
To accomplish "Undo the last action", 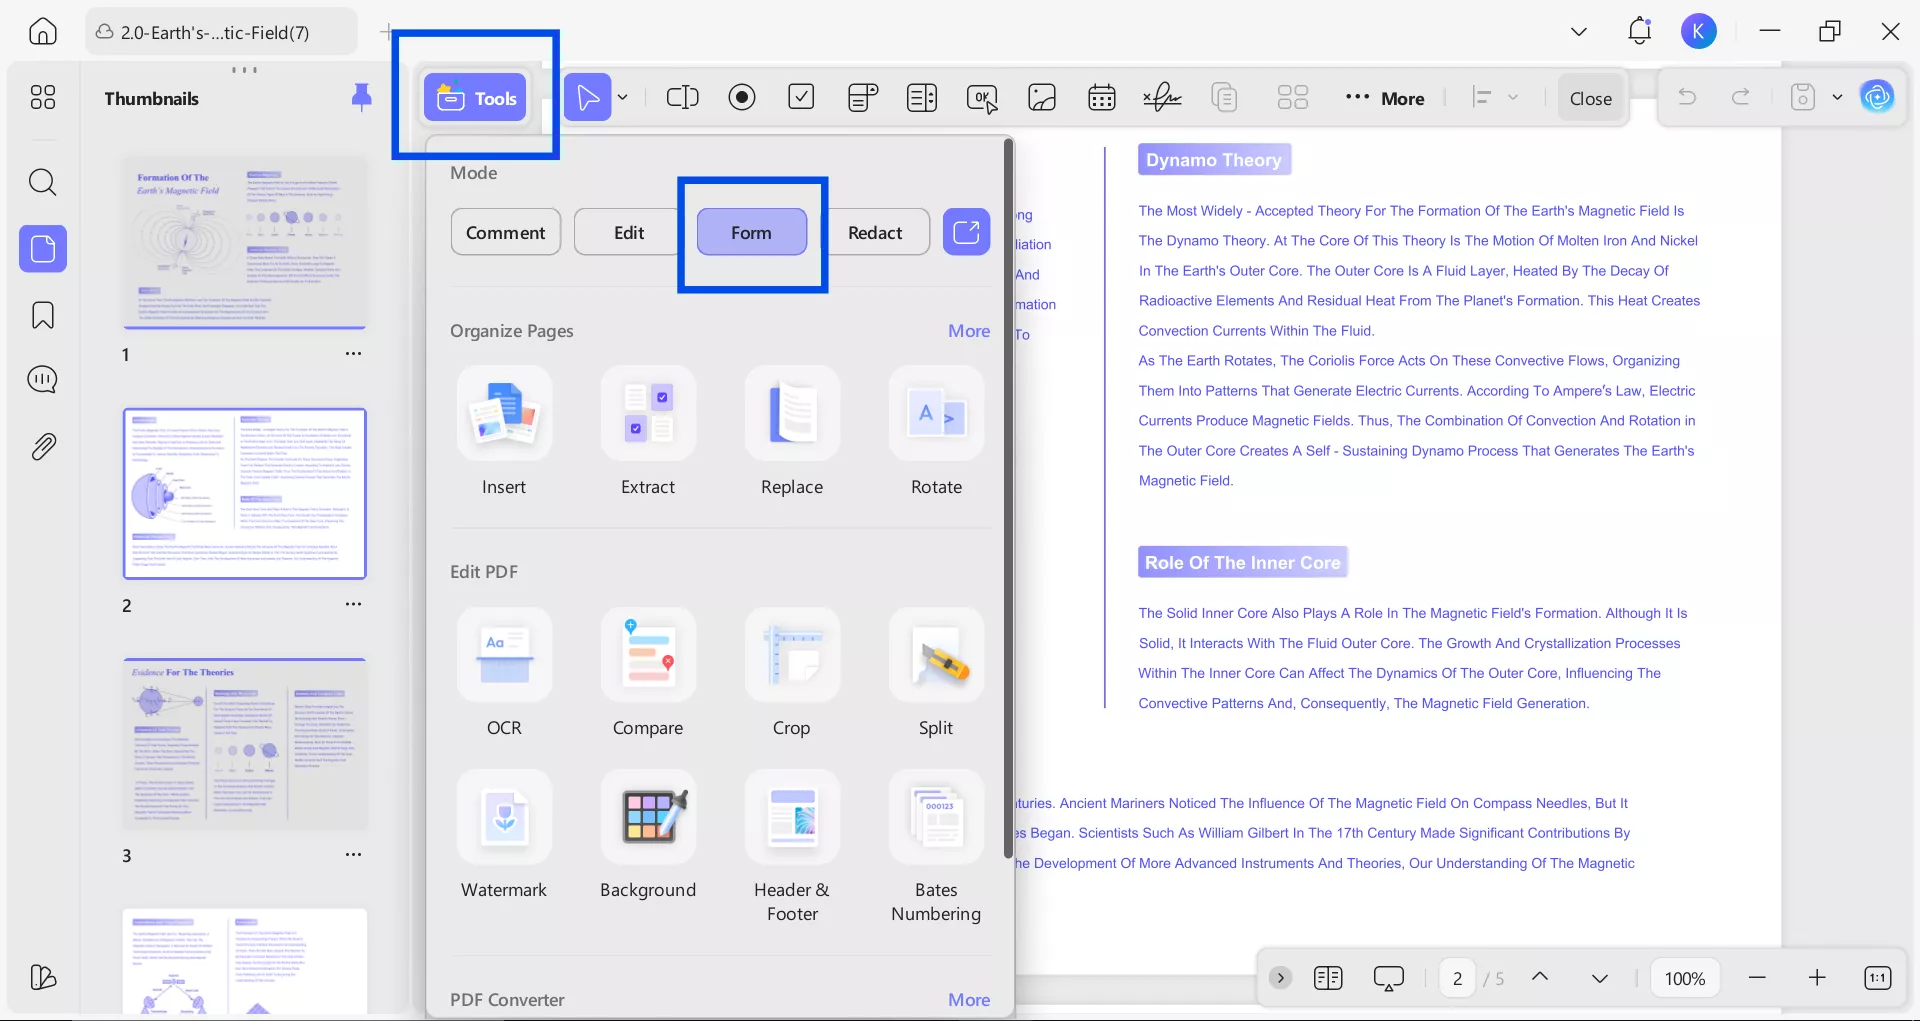I will 1687,97.
